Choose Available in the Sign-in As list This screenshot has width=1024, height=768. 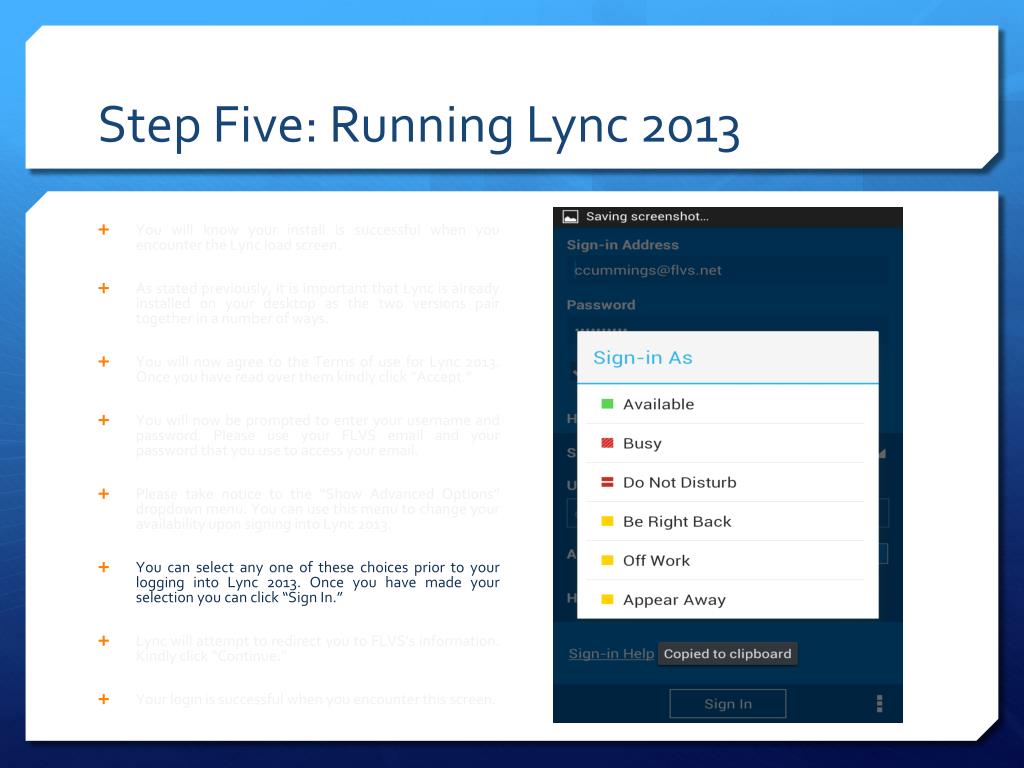(x=728, y=404)
